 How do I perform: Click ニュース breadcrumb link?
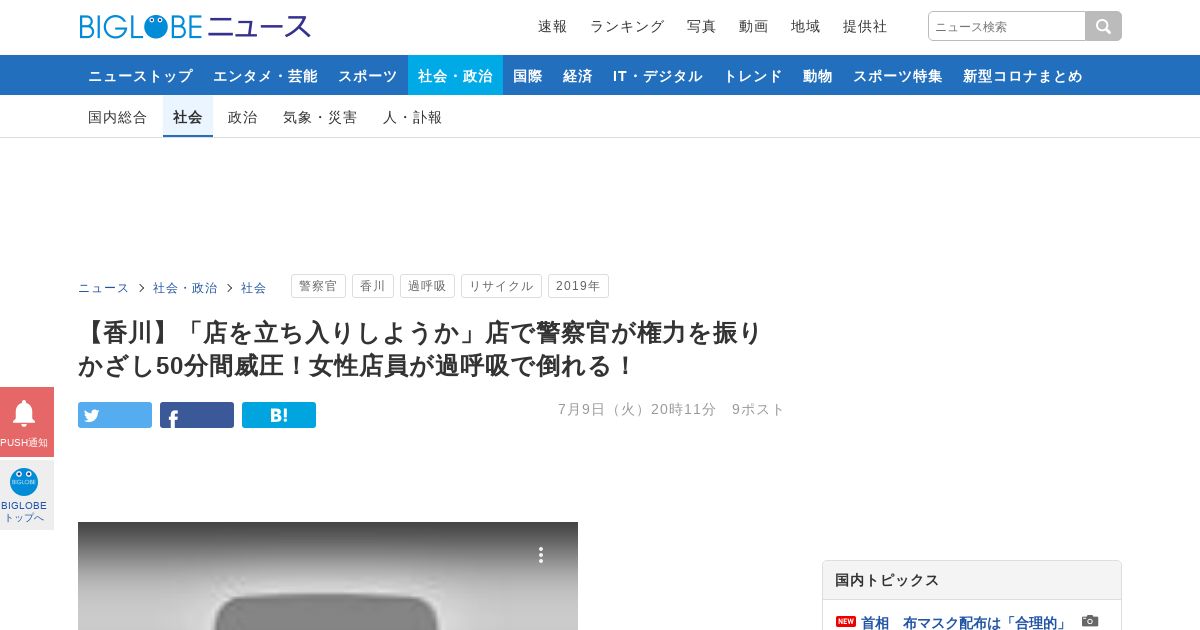104,288
